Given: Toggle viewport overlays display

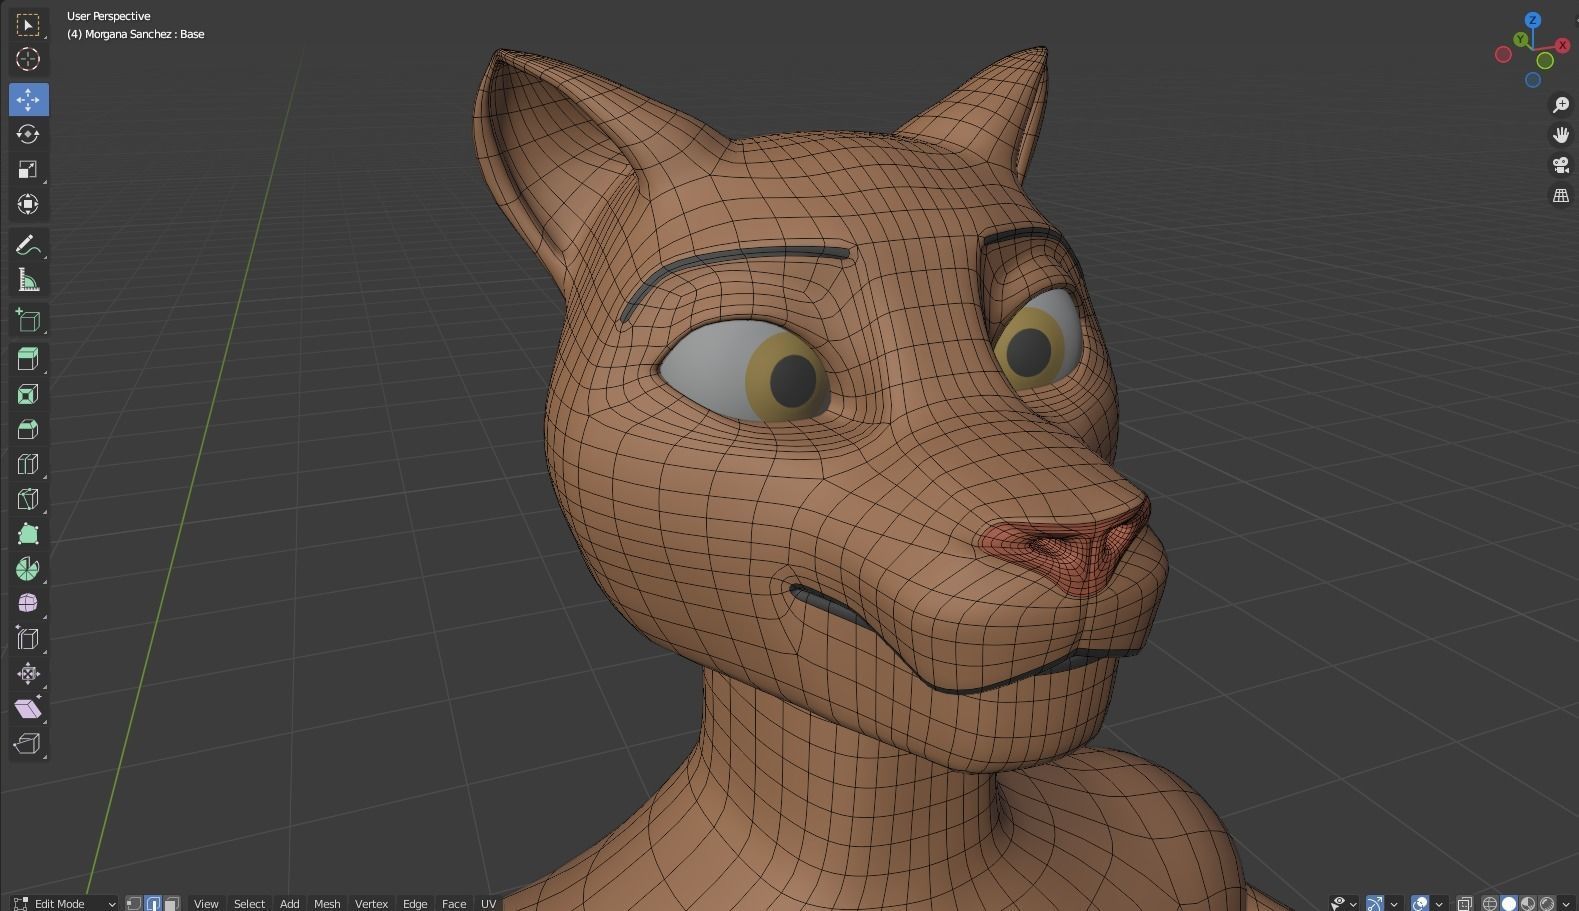Looking at the screenshot, I should point(1420,903).
